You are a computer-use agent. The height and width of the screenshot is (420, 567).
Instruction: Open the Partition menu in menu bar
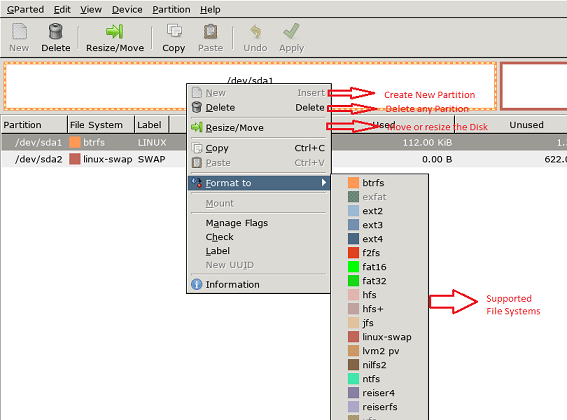click(171, 9)
